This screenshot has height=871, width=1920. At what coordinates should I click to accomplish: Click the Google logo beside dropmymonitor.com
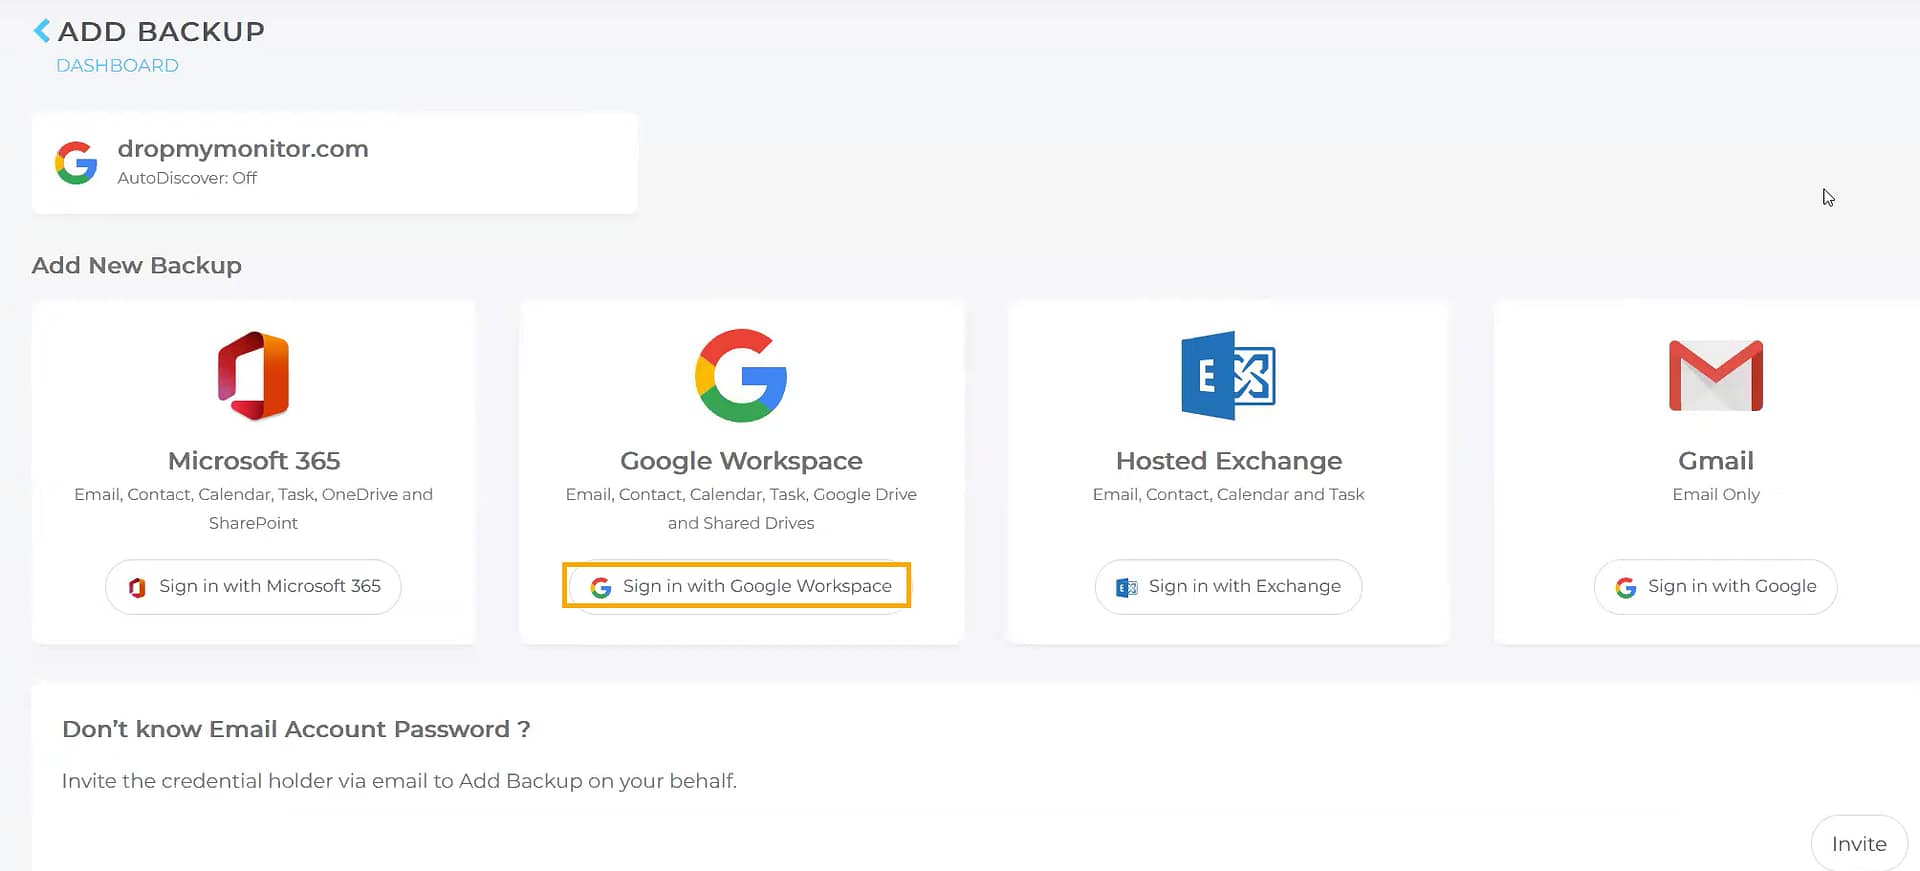(x=76, y=163)
